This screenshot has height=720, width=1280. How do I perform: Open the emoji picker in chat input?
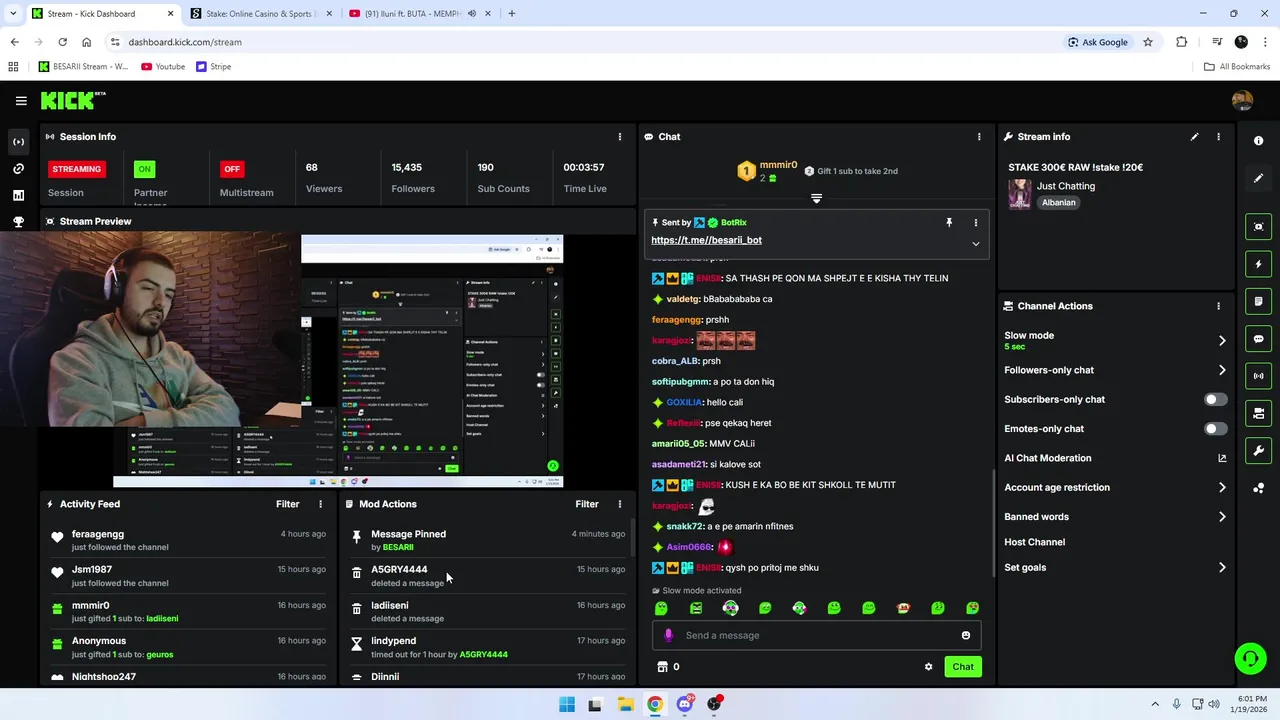[x=965, y=635]
